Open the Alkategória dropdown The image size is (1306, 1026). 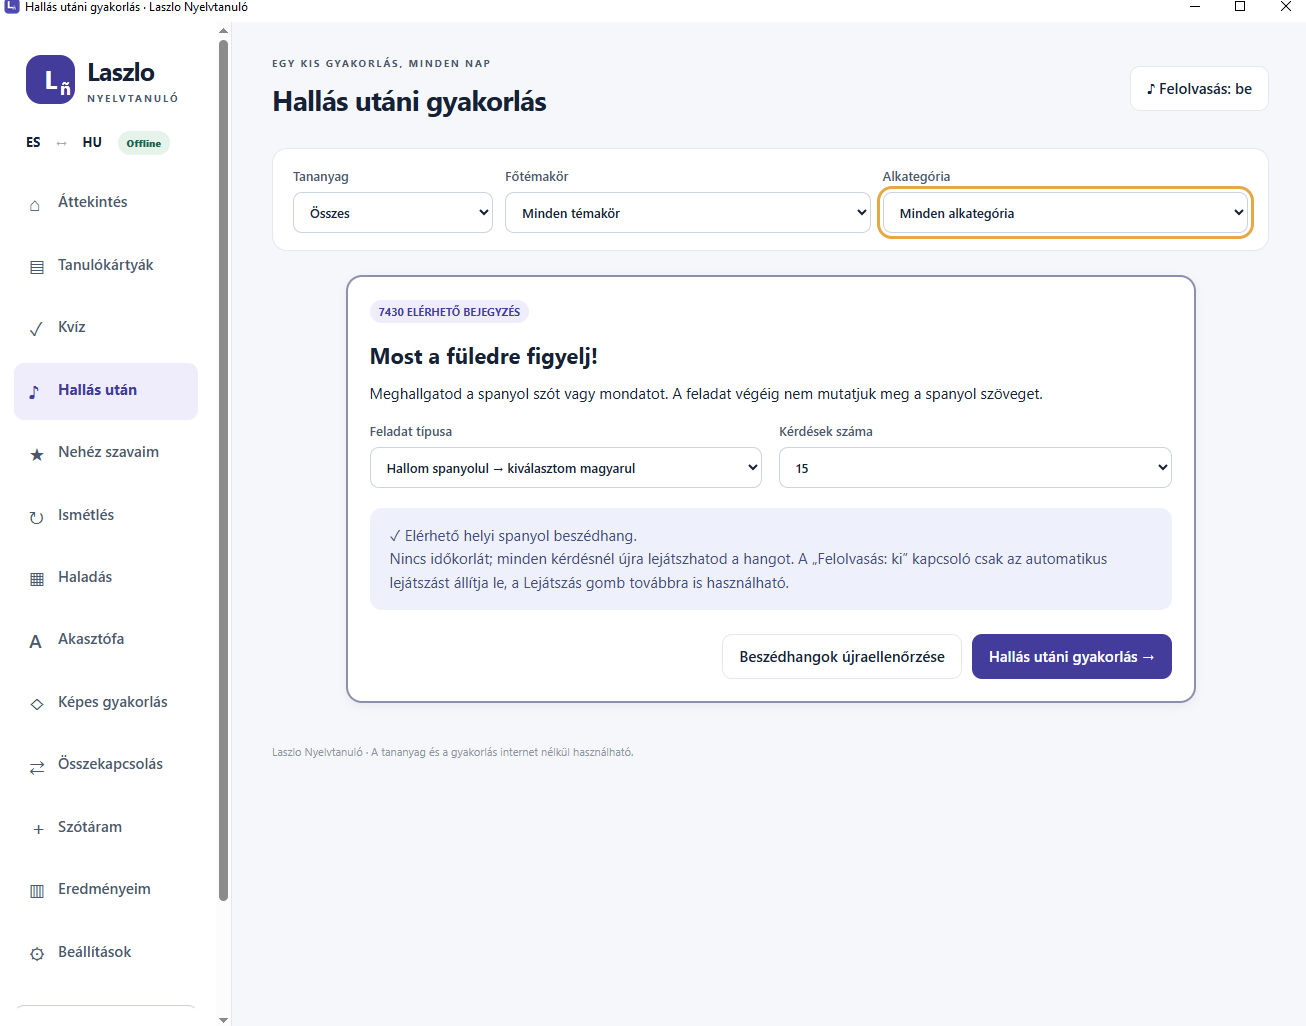[x=1065, y=213]
